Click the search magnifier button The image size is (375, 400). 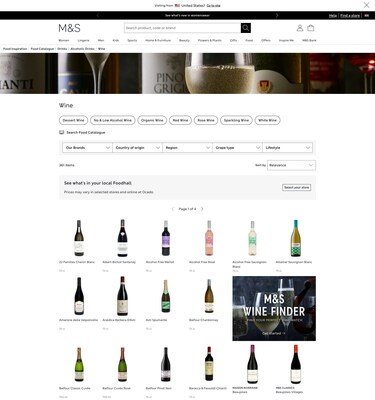(246, 28)
